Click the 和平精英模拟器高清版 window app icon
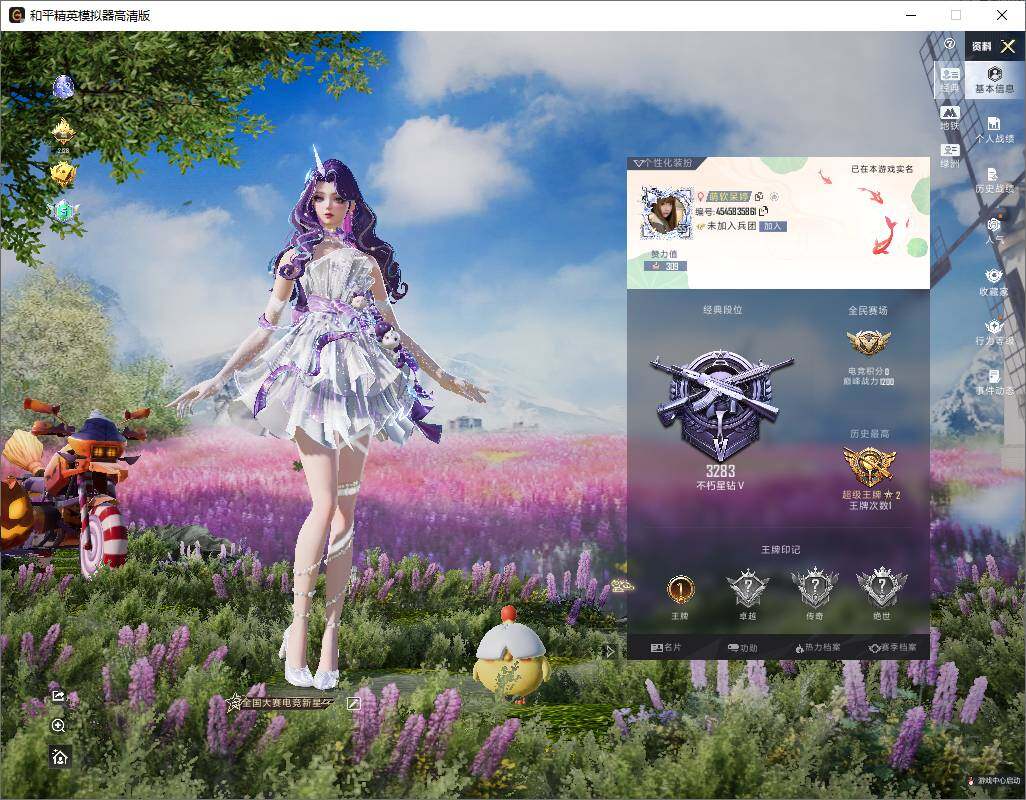This screenshot has height=800, width=1026. [16, 14]
